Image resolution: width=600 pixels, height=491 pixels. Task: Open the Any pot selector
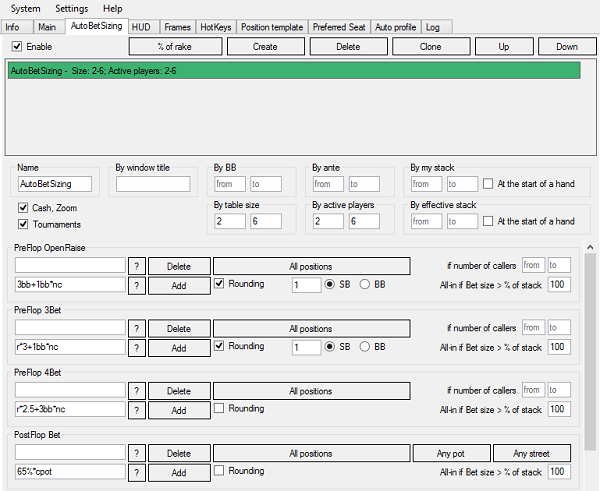pos(452,453)
